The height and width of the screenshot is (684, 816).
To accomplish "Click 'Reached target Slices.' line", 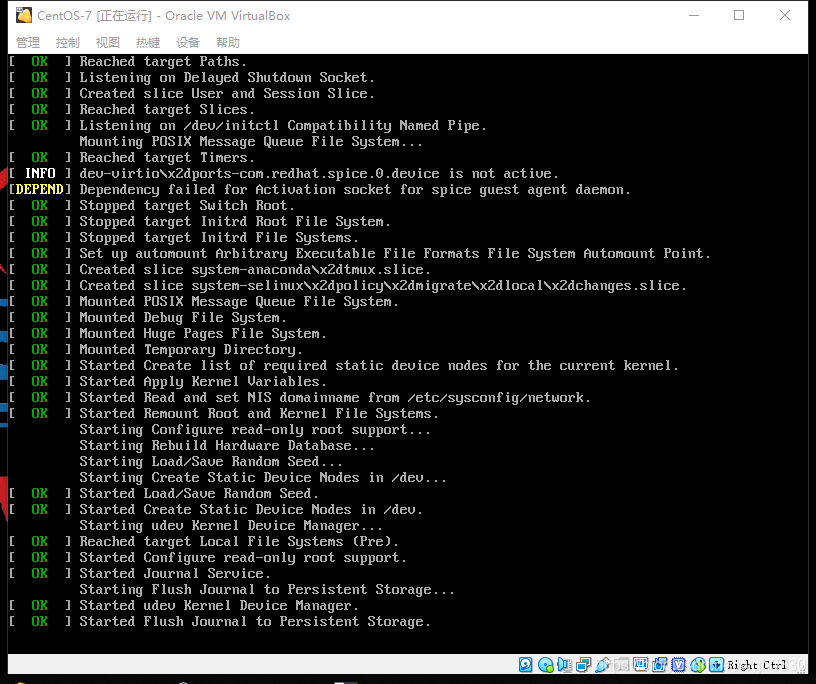I will point(167,109).
